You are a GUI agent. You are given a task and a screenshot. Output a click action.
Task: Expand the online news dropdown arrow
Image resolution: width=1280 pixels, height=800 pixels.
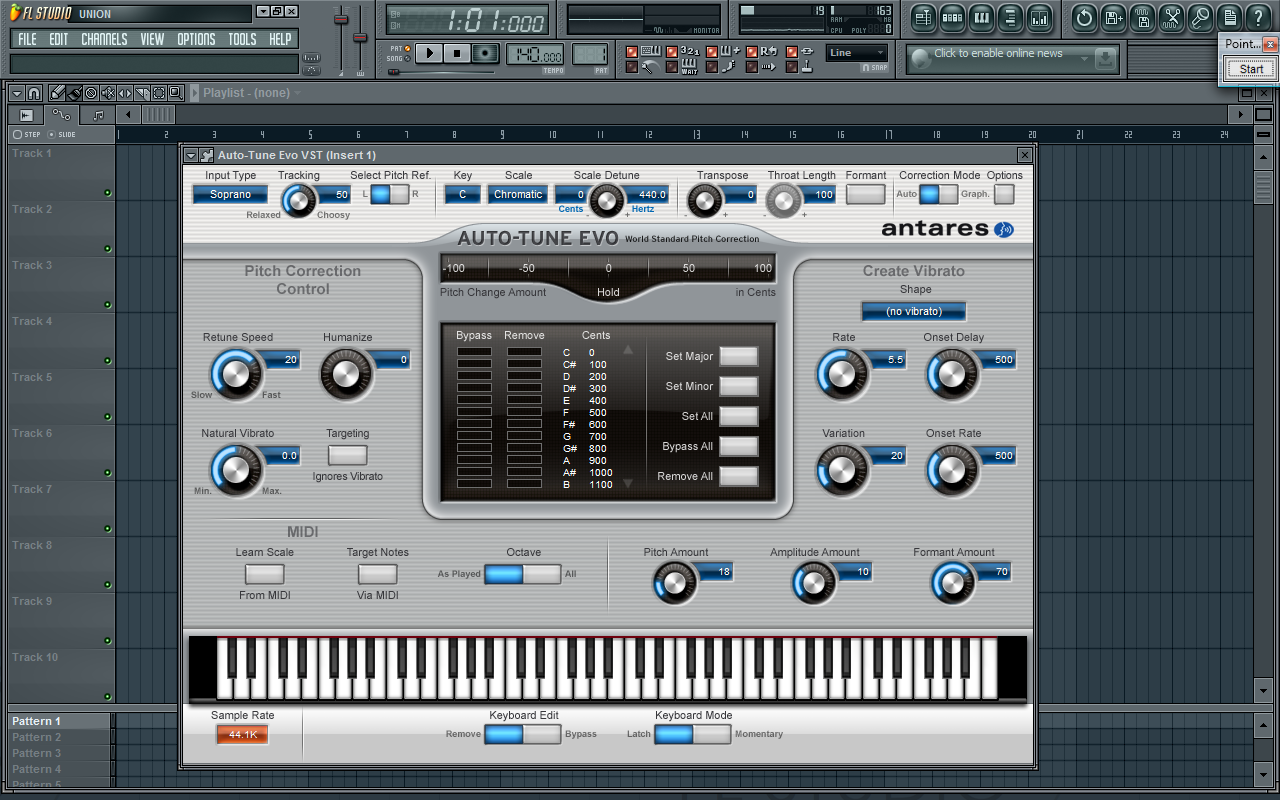(1083, 59)
